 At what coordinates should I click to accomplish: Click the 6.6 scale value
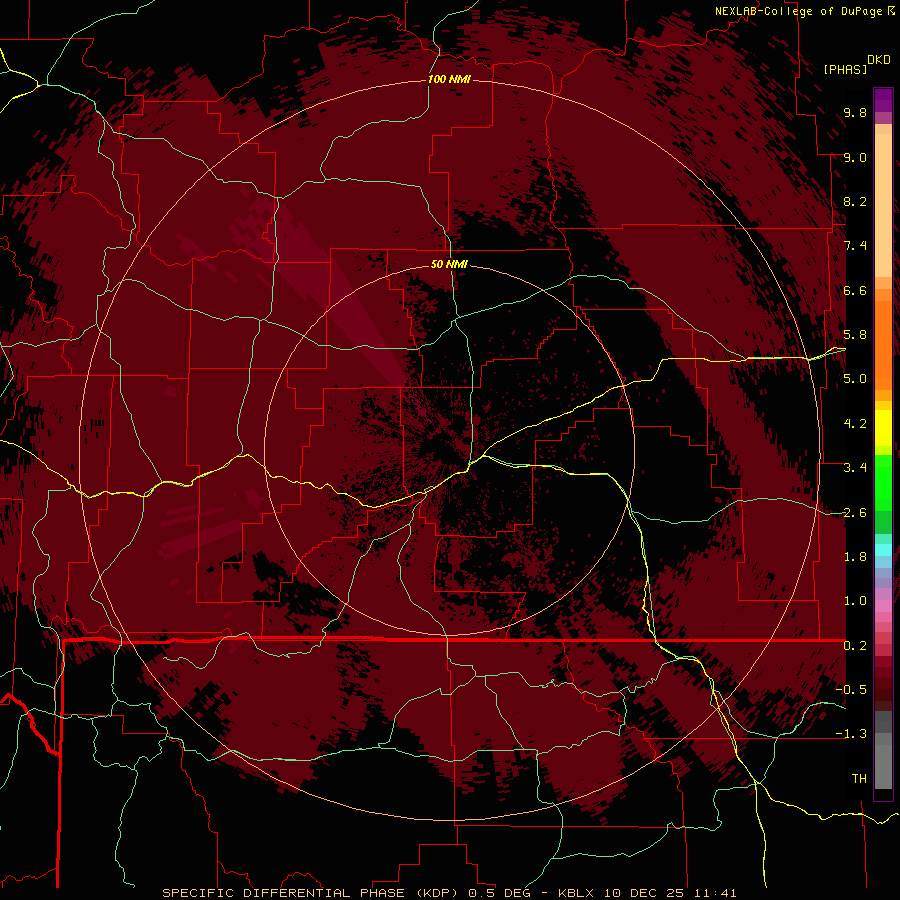(855, 290)
